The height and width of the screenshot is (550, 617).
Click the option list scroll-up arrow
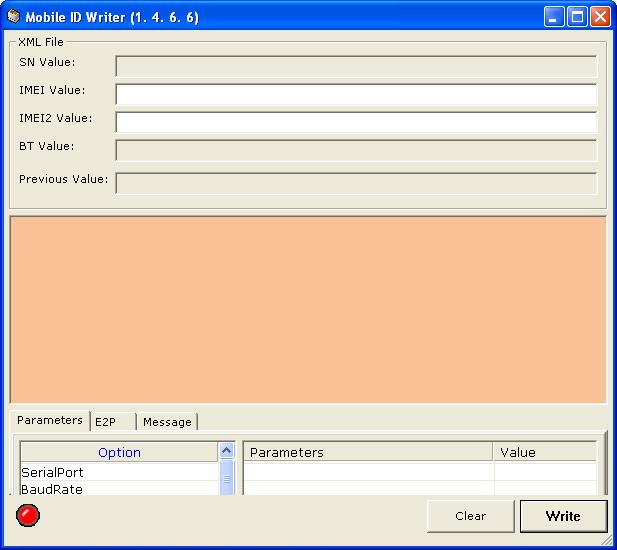pos(227,451)
